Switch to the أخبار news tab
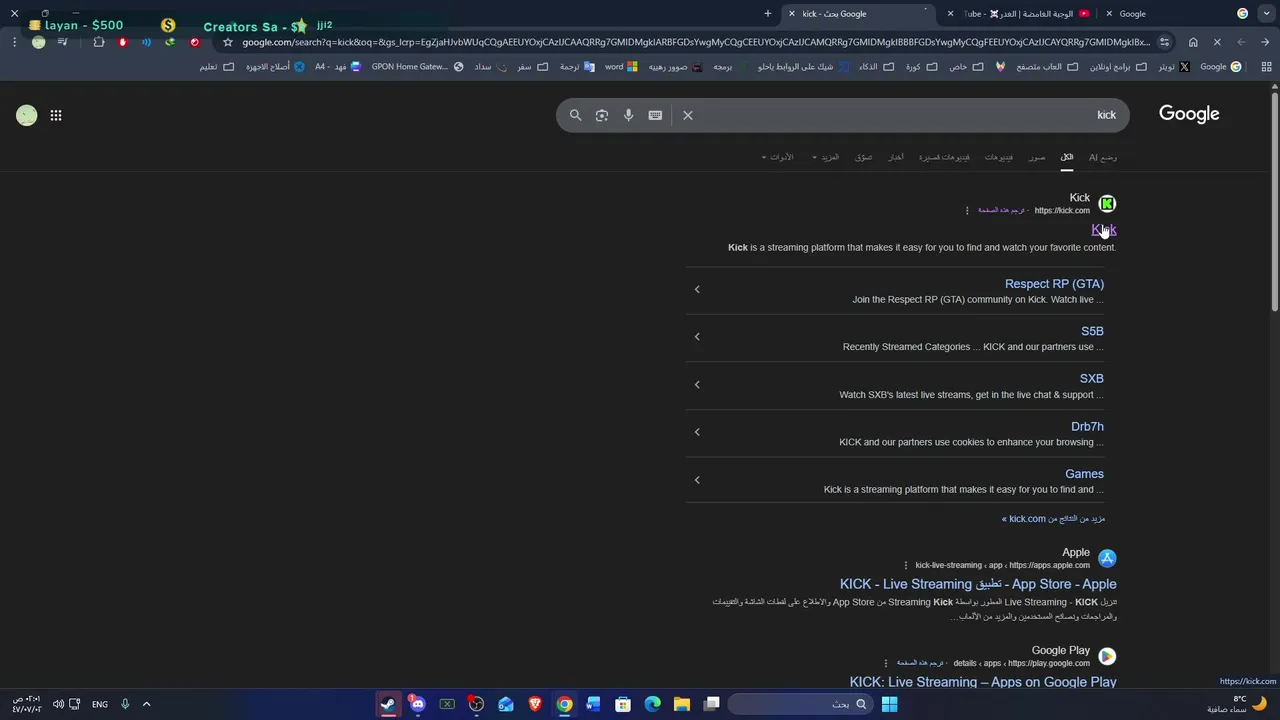 [896, 157]
